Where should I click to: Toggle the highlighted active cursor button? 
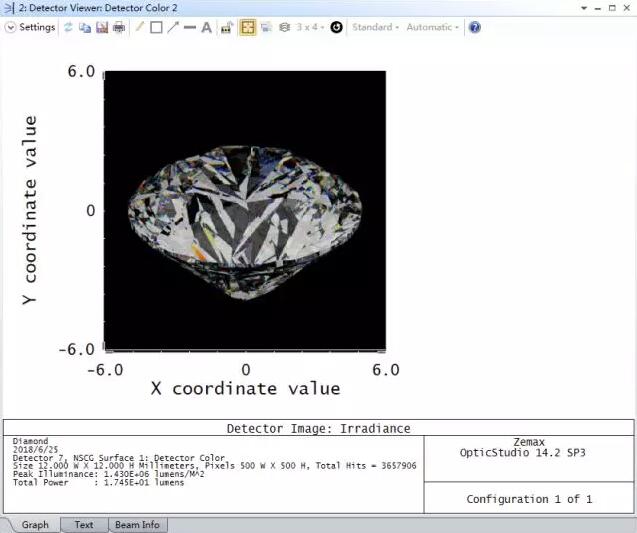pyautogui.click(x=247, y=27)
